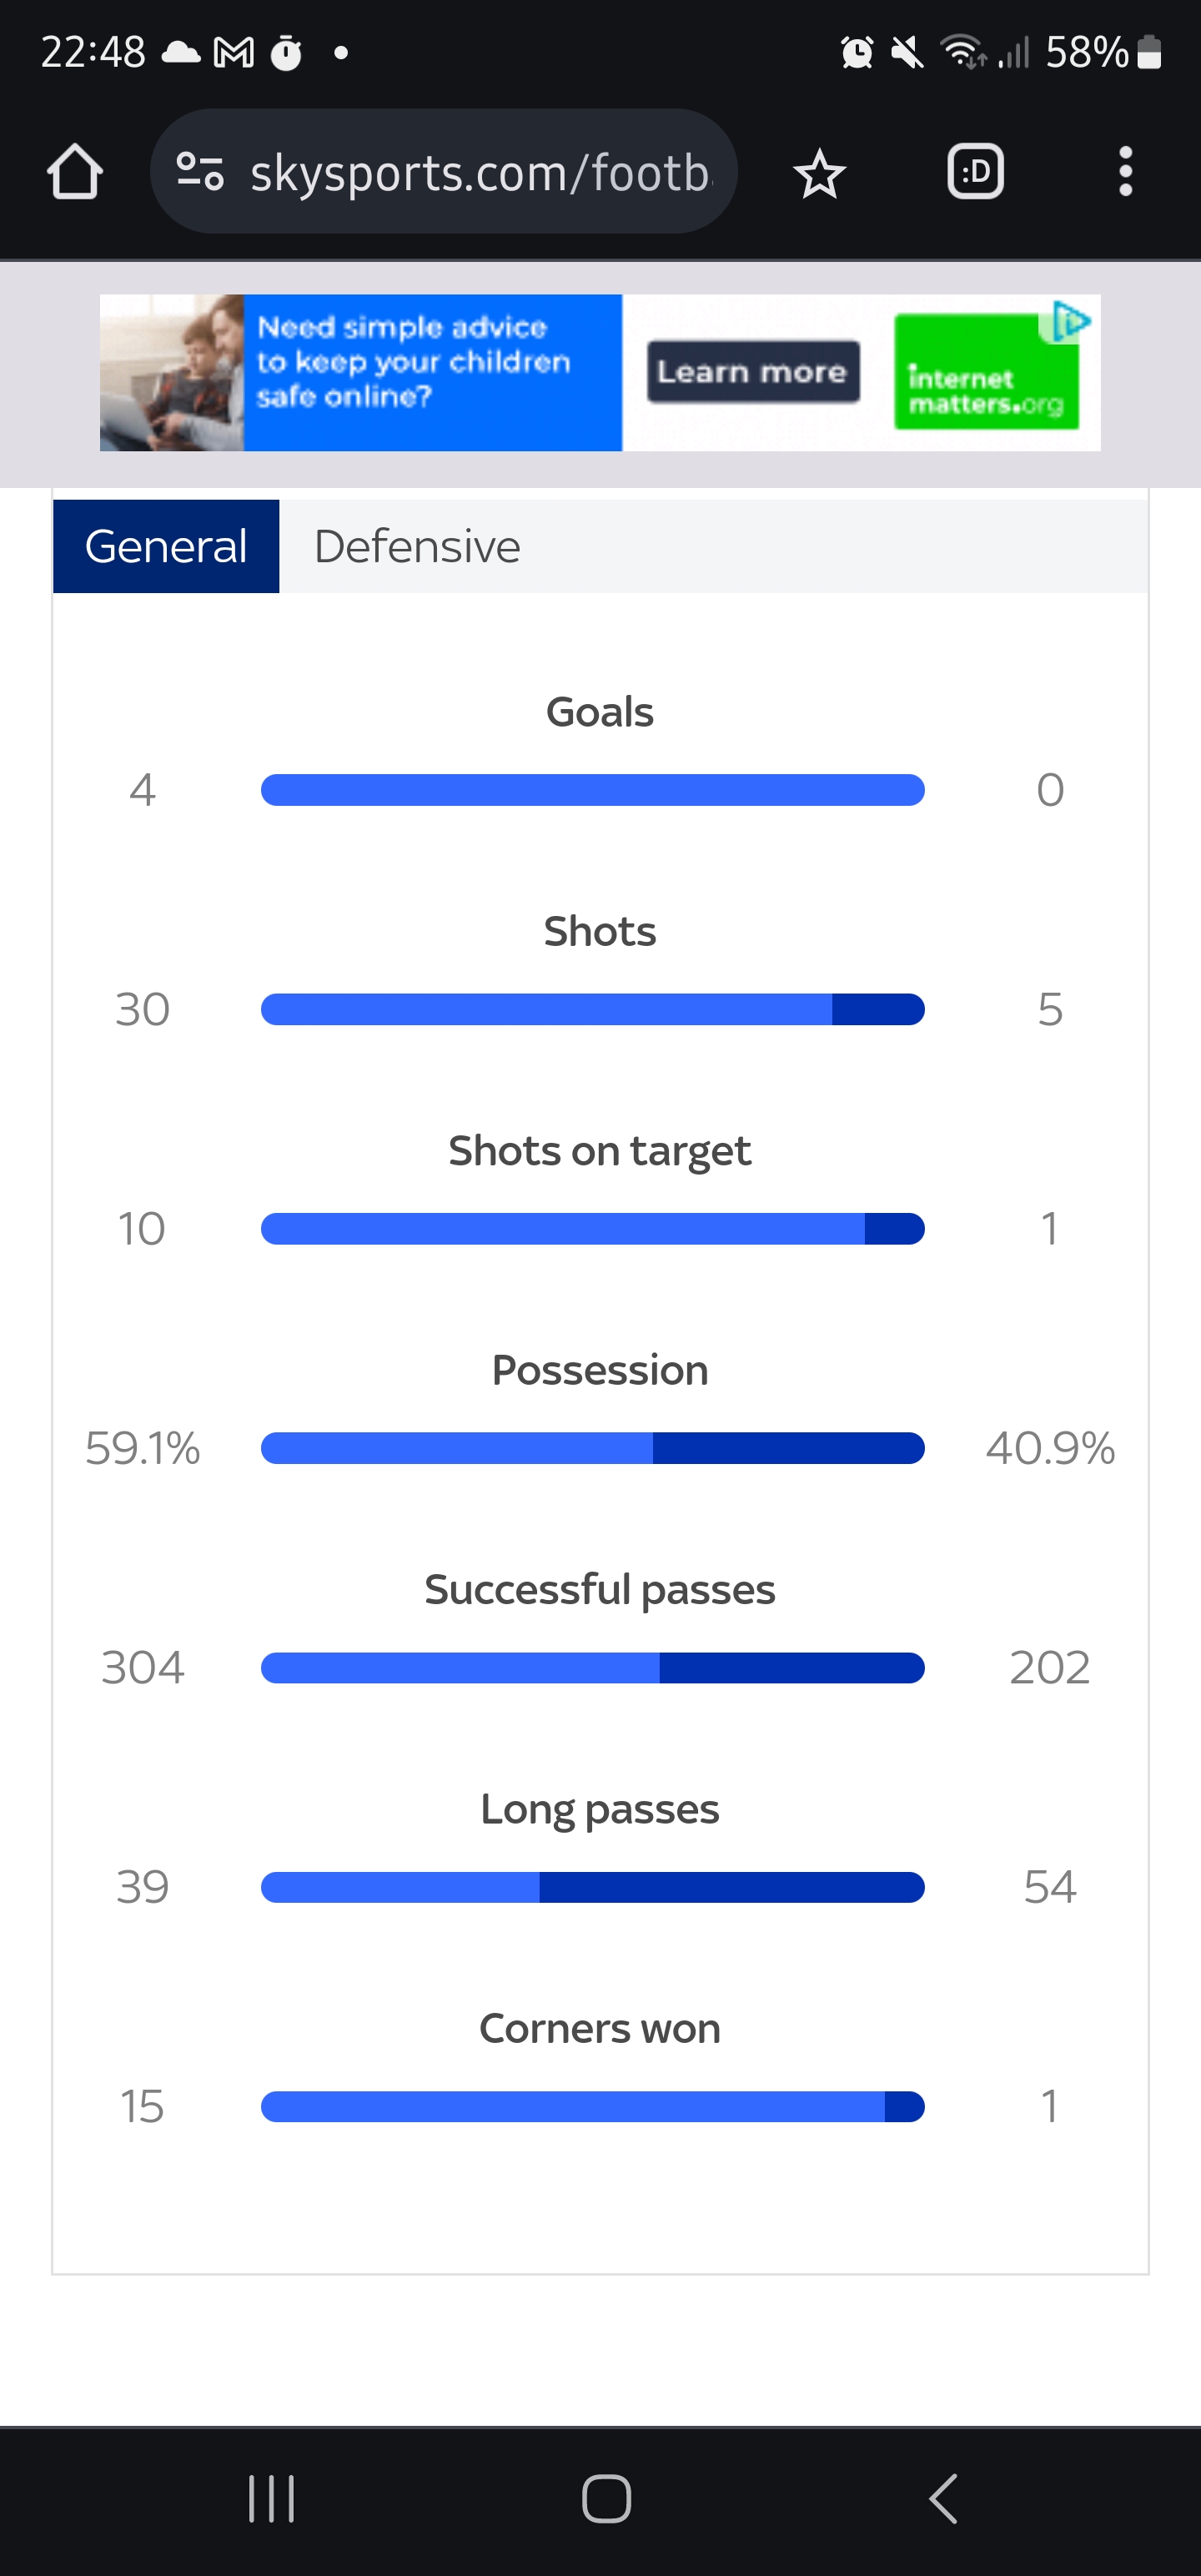Open the internet matters.org logo link

tap(986, 372)
